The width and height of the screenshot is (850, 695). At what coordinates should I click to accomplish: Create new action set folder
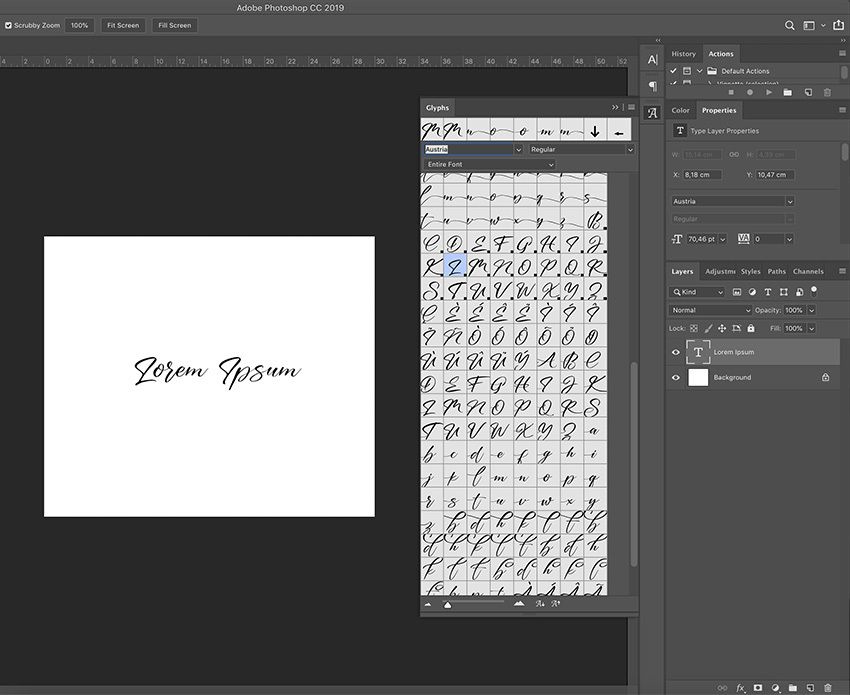click(788, 93)
